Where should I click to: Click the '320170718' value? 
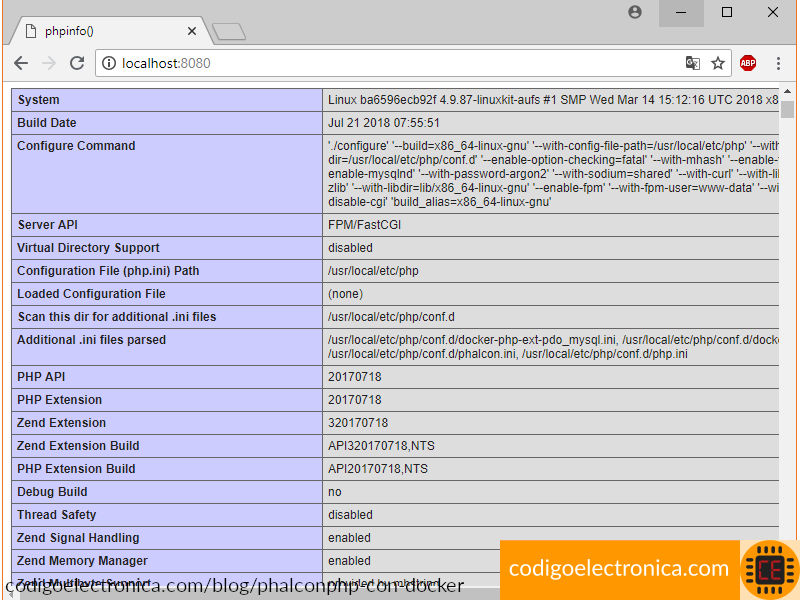click(358, 423)
